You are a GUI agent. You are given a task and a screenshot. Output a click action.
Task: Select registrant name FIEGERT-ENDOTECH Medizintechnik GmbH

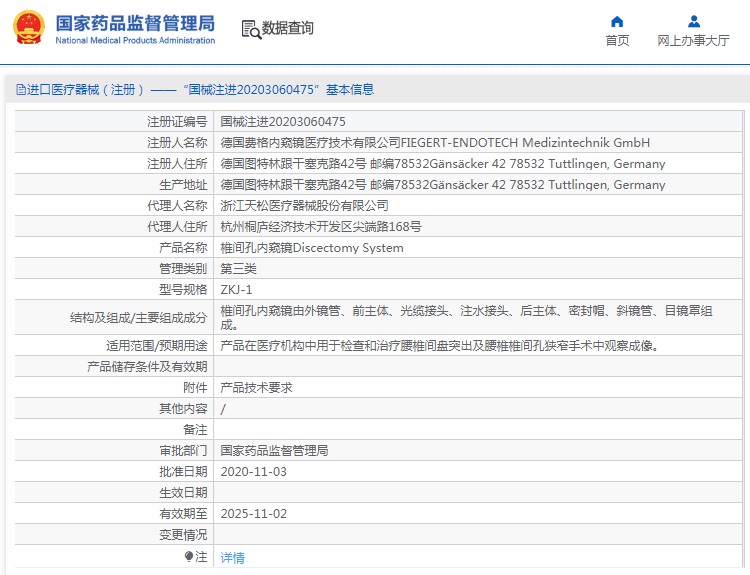tap(525, 143)
